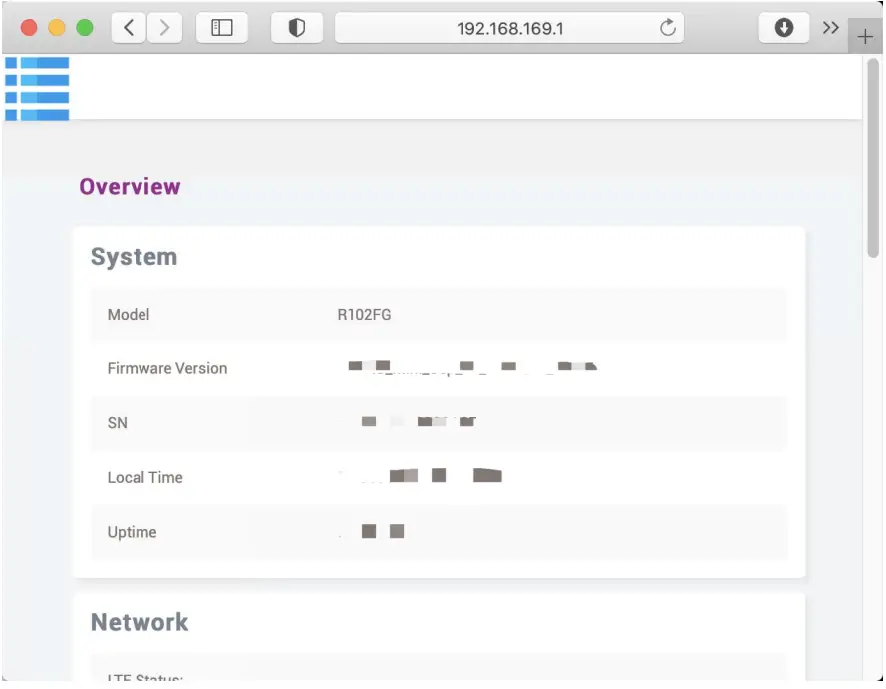Screen dimensions: 886x689
Task: Click the Local Time label
Action: point(145,478)
